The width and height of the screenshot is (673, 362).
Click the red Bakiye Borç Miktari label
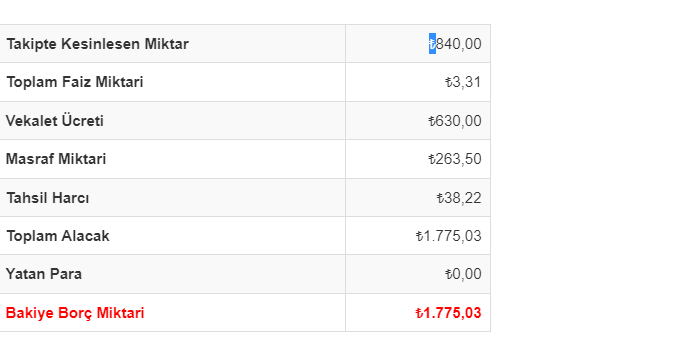(75, 313)
